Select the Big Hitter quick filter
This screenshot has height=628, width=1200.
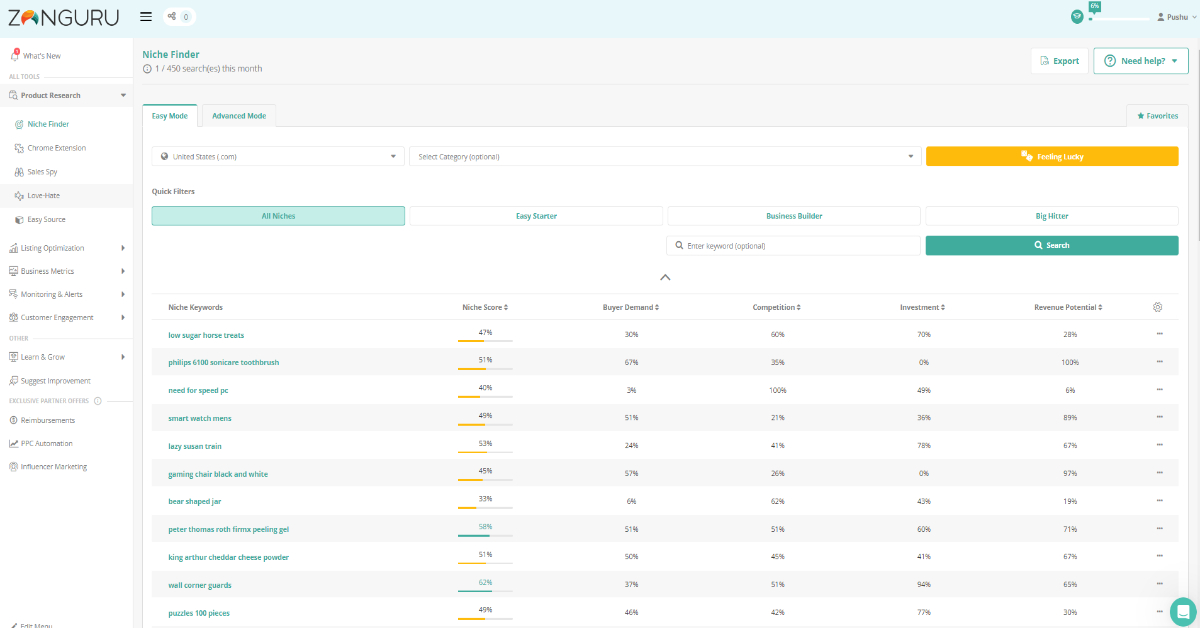tap(1052, 216)
